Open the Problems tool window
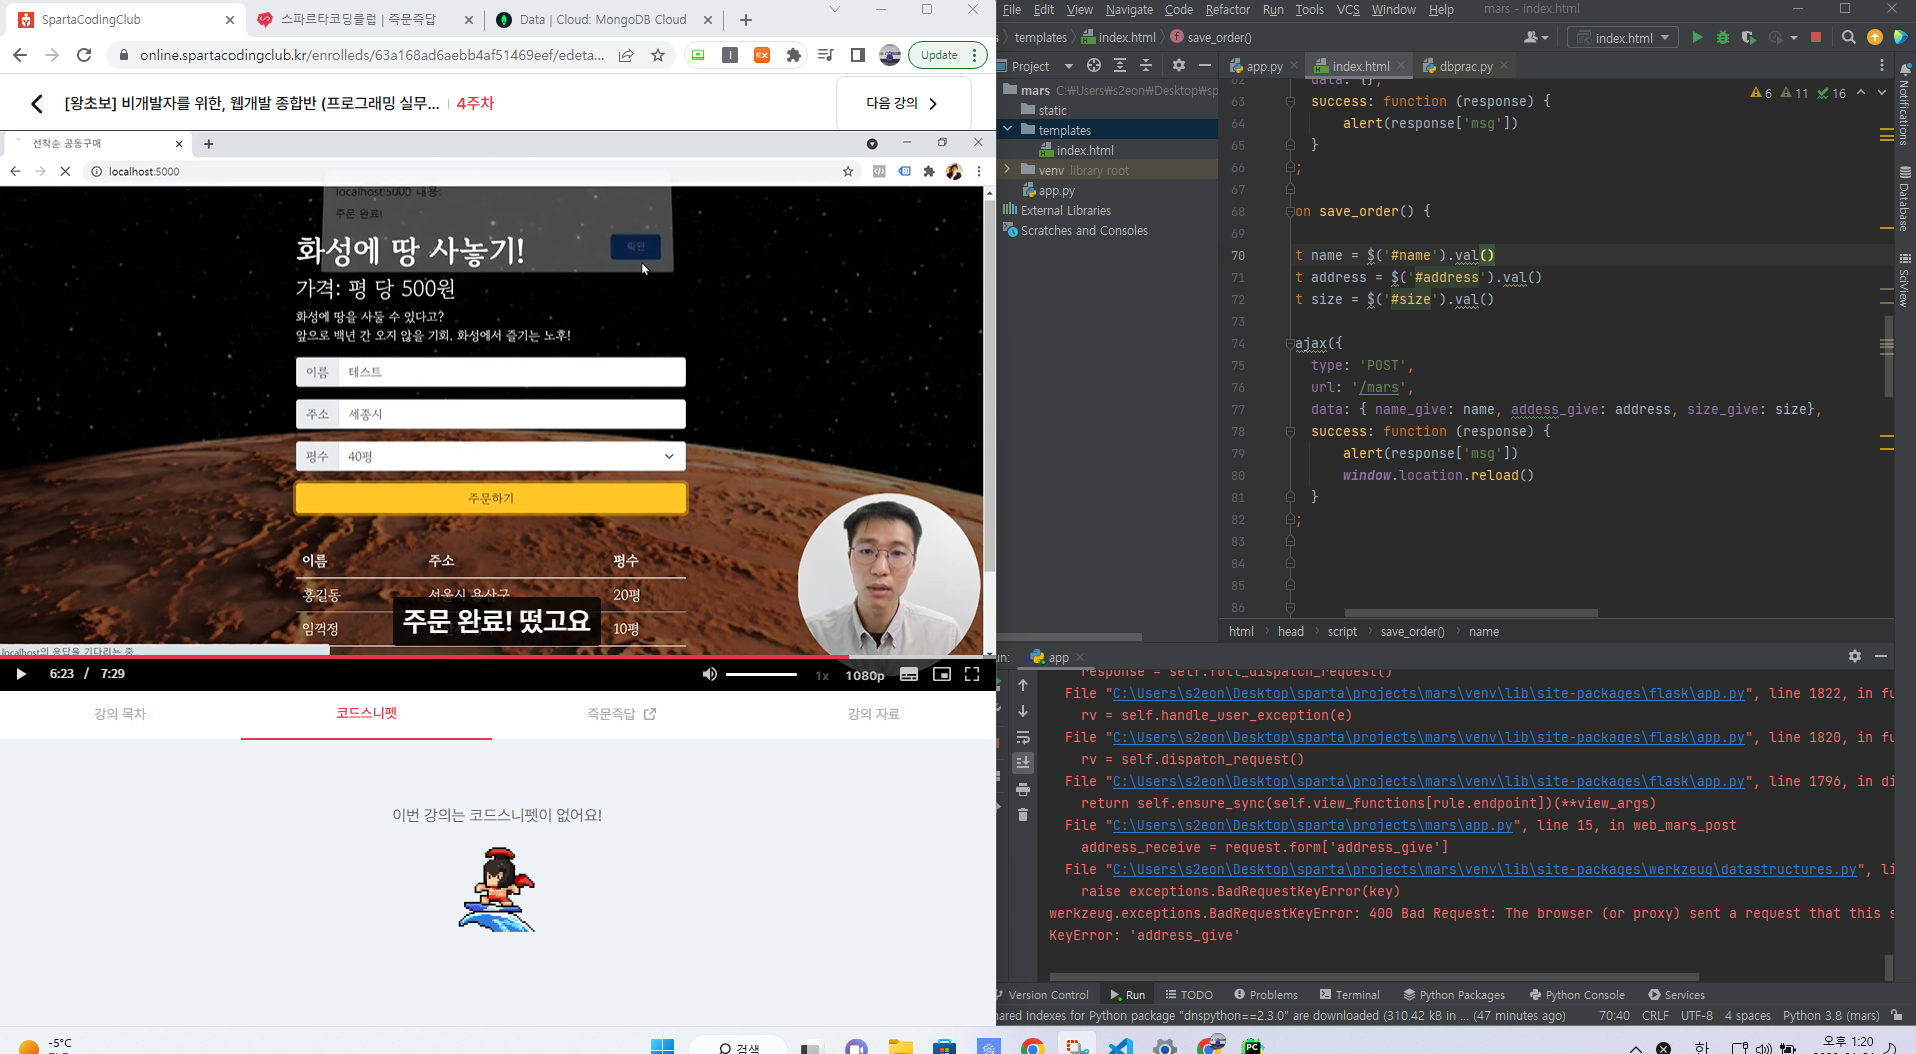The image size is (1916, 1054). (x=1266, y=995)
